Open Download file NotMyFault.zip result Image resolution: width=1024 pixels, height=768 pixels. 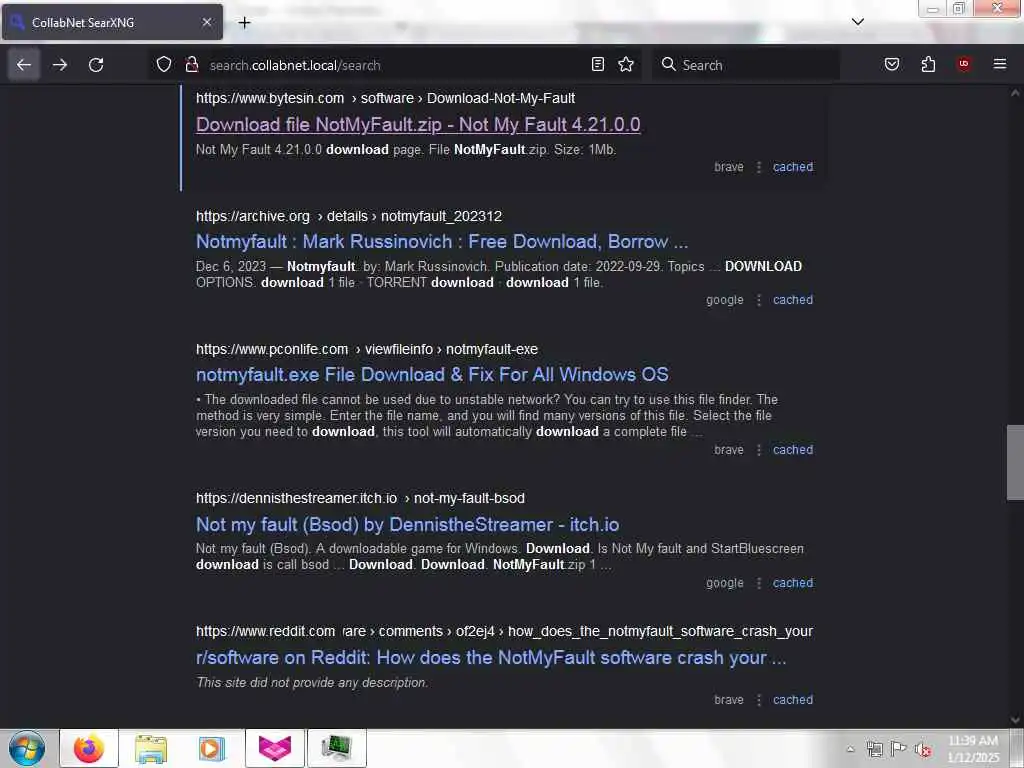point(418,124)
